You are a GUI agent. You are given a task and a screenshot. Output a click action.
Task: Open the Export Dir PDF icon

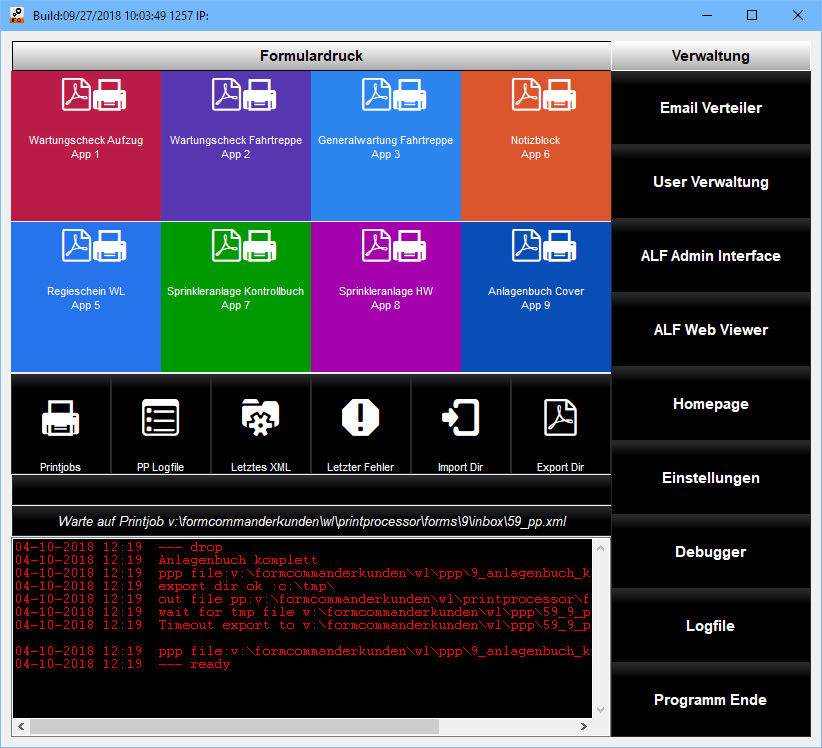(x=560, y=418)
